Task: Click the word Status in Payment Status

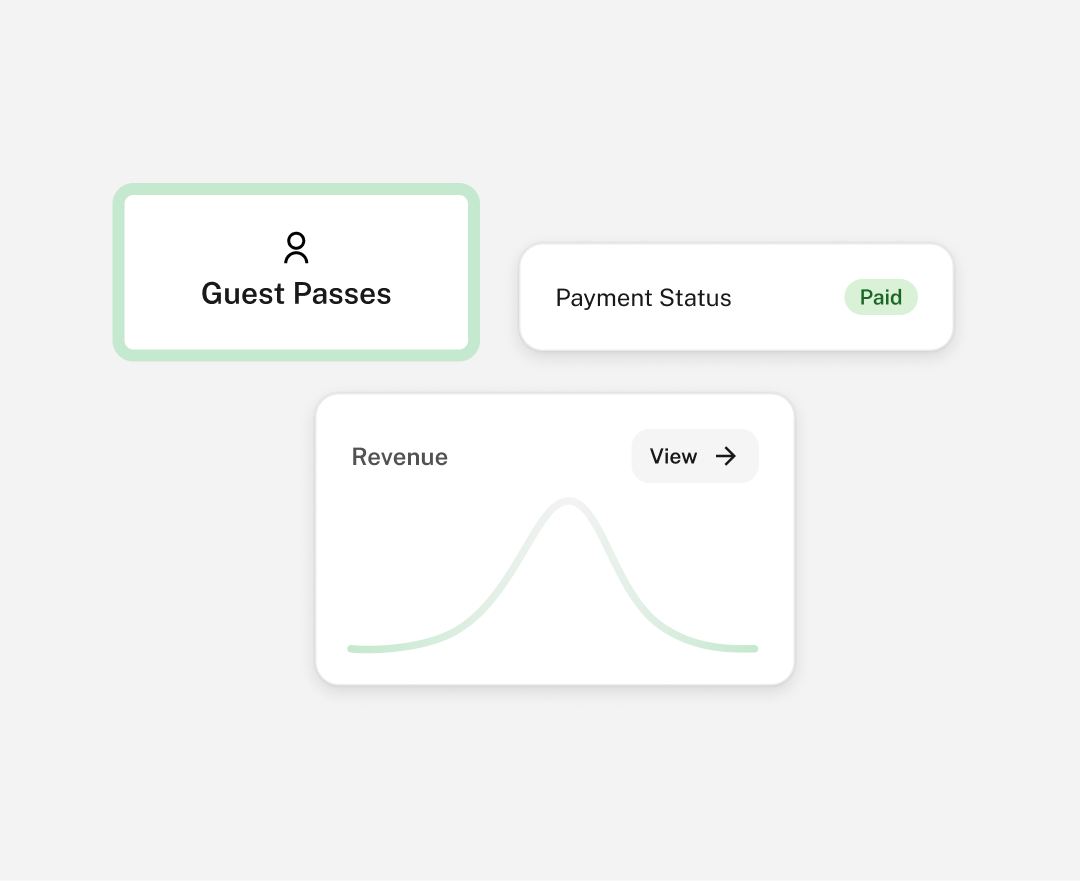Action: [695, 298]
